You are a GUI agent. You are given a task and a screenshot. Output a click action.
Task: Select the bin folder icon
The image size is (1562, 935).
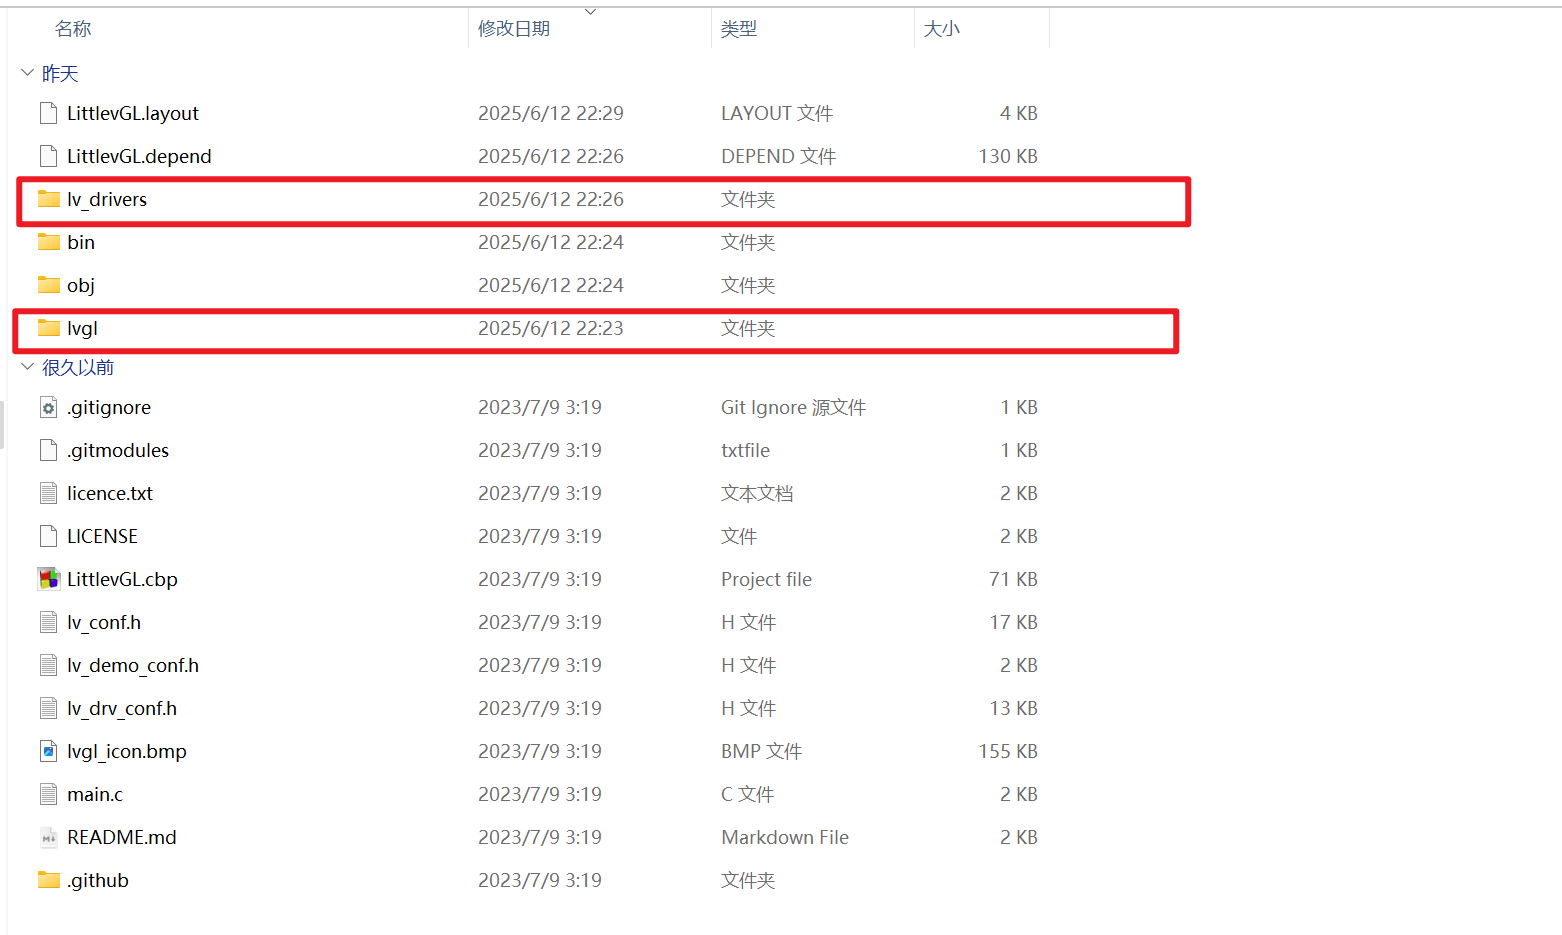point(48,242)
